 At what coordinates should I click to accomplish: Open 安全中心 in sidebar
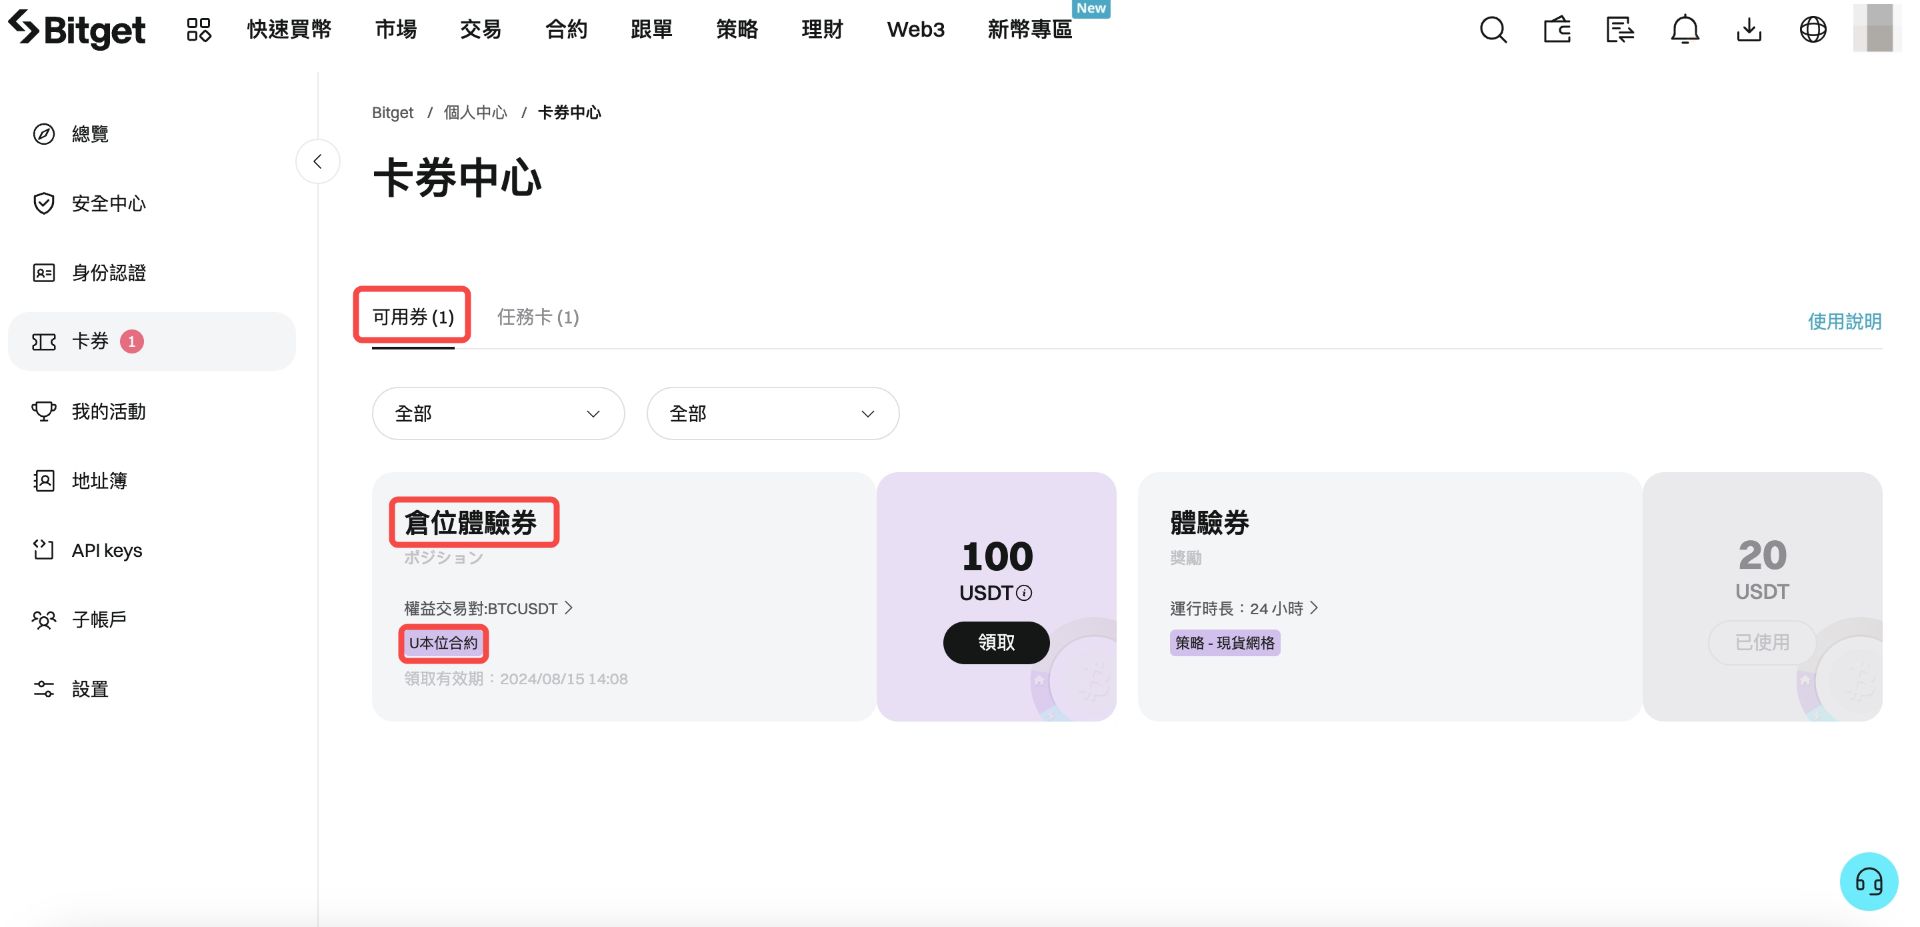152,203
